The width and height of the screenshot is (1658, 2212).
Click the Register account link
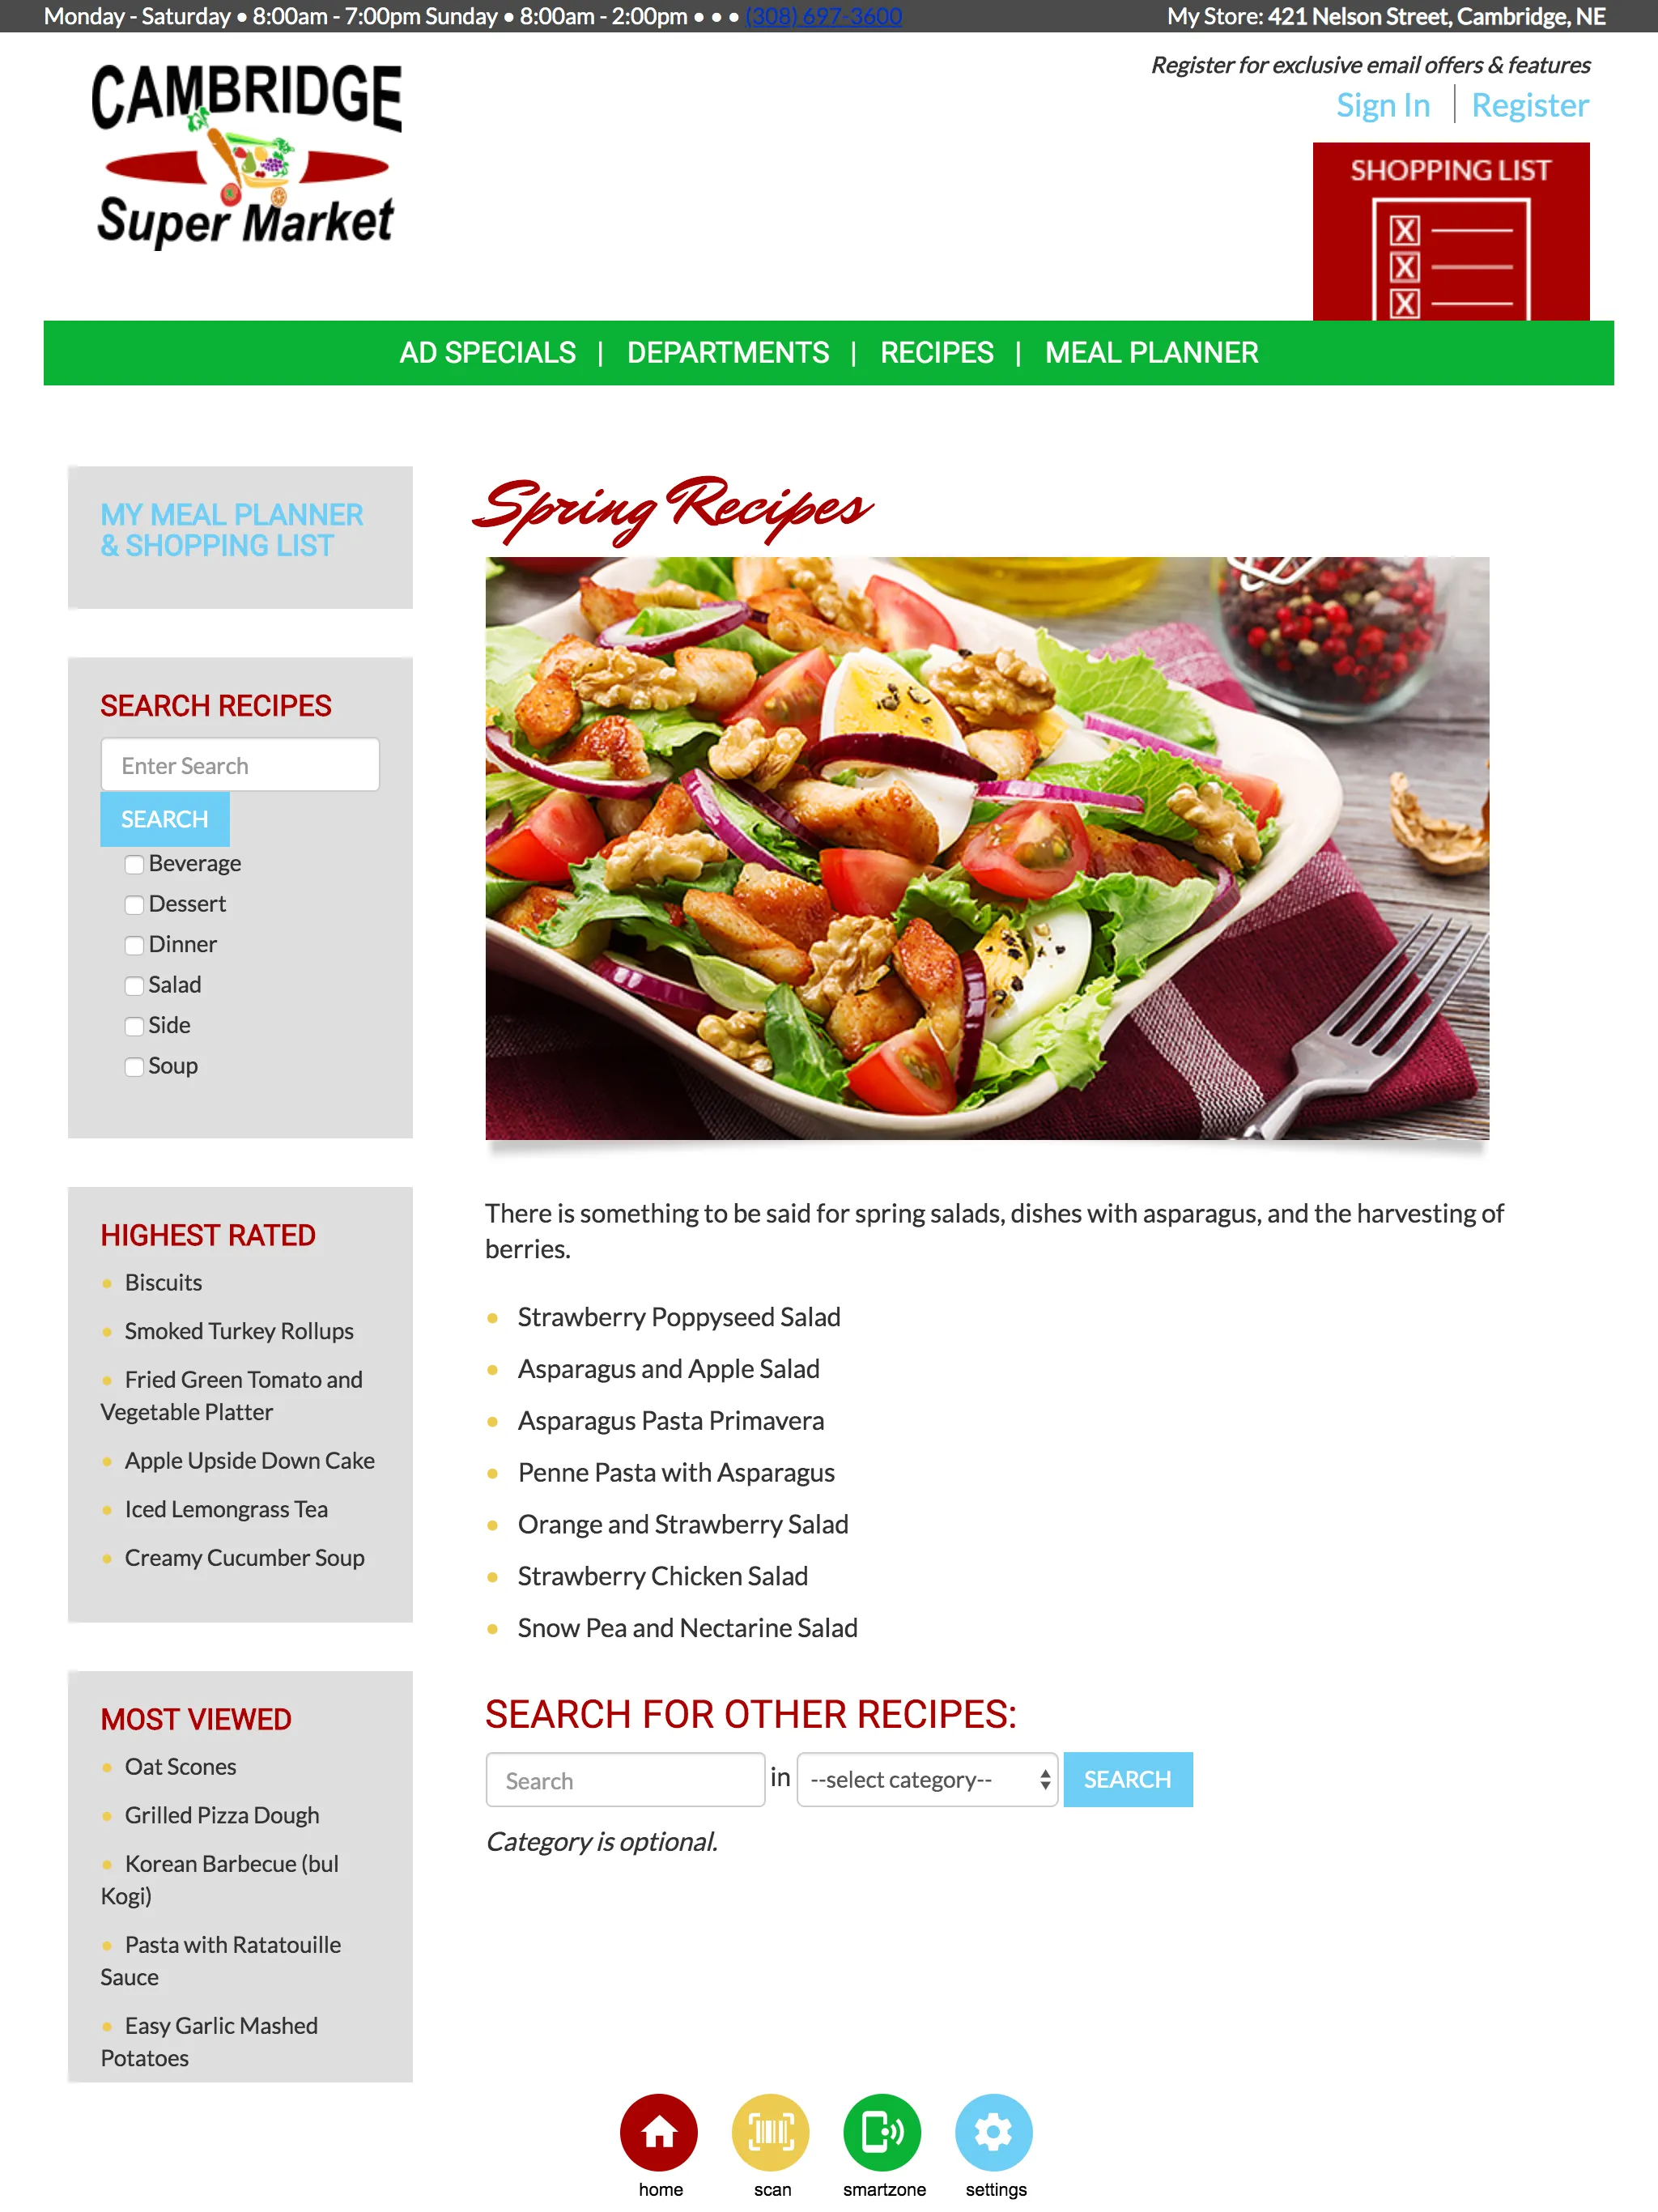pyautogui.click(x=1529, y=104)
